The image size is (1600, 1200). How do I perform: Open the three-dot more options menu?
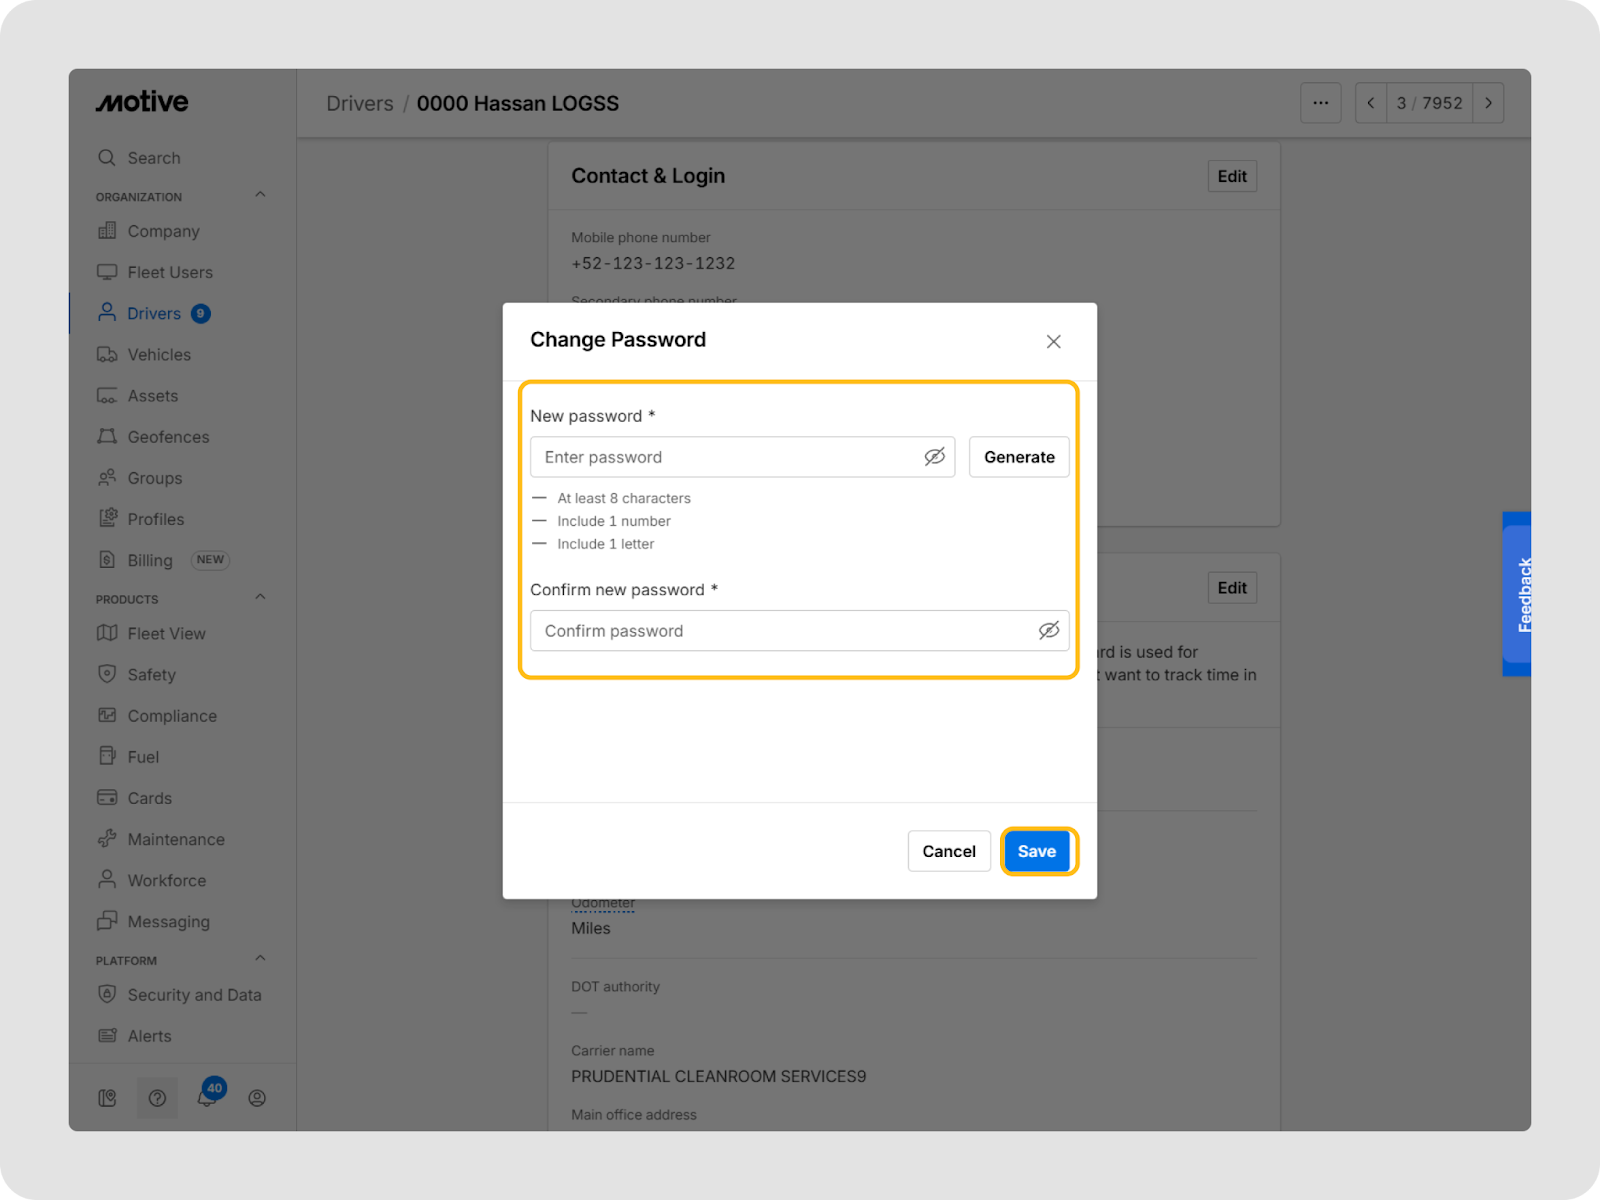[x=1320, y=103]
